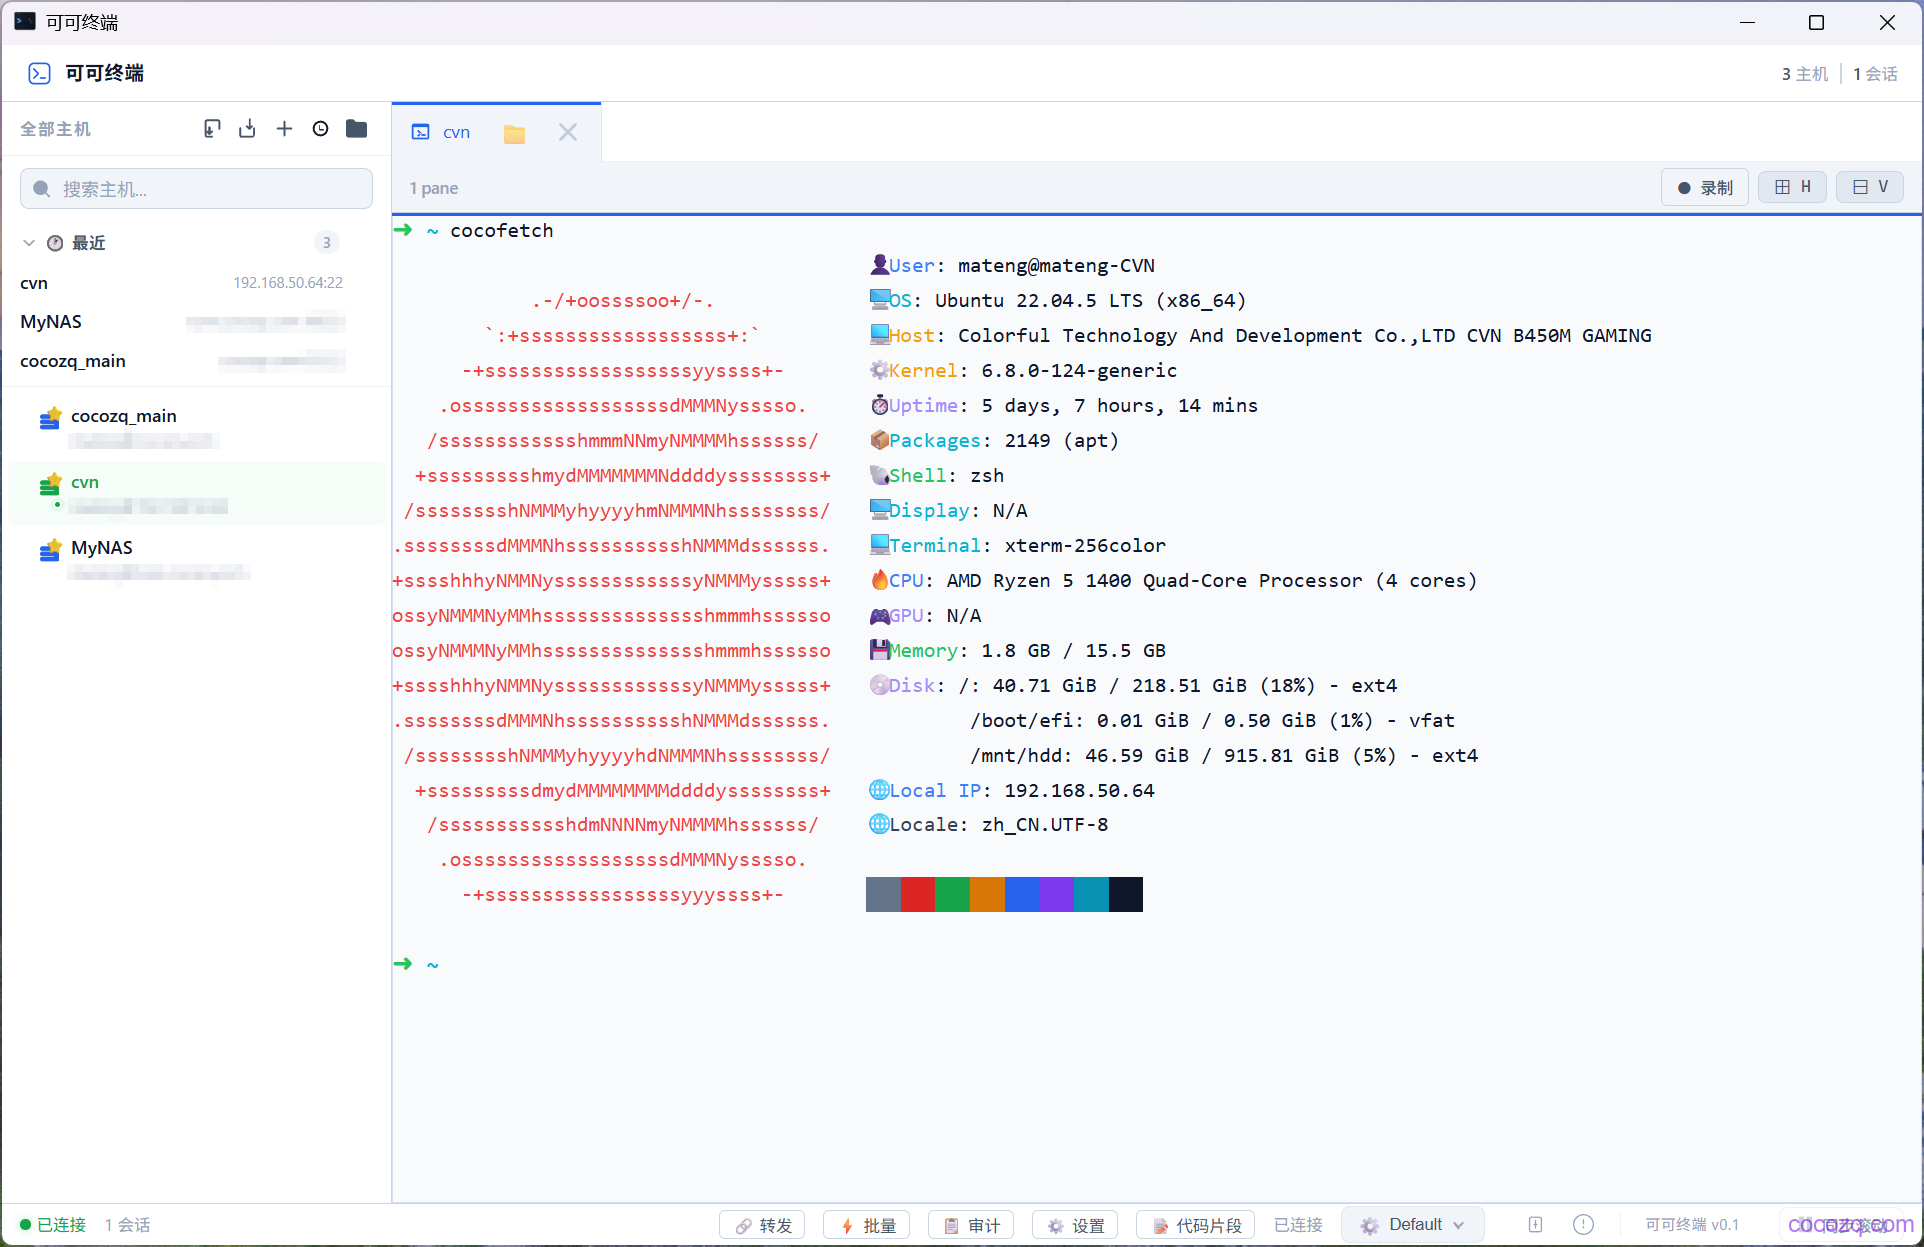Click the cocofetch command text
Screen dimensions: 1924x1247
pos(501,230)
